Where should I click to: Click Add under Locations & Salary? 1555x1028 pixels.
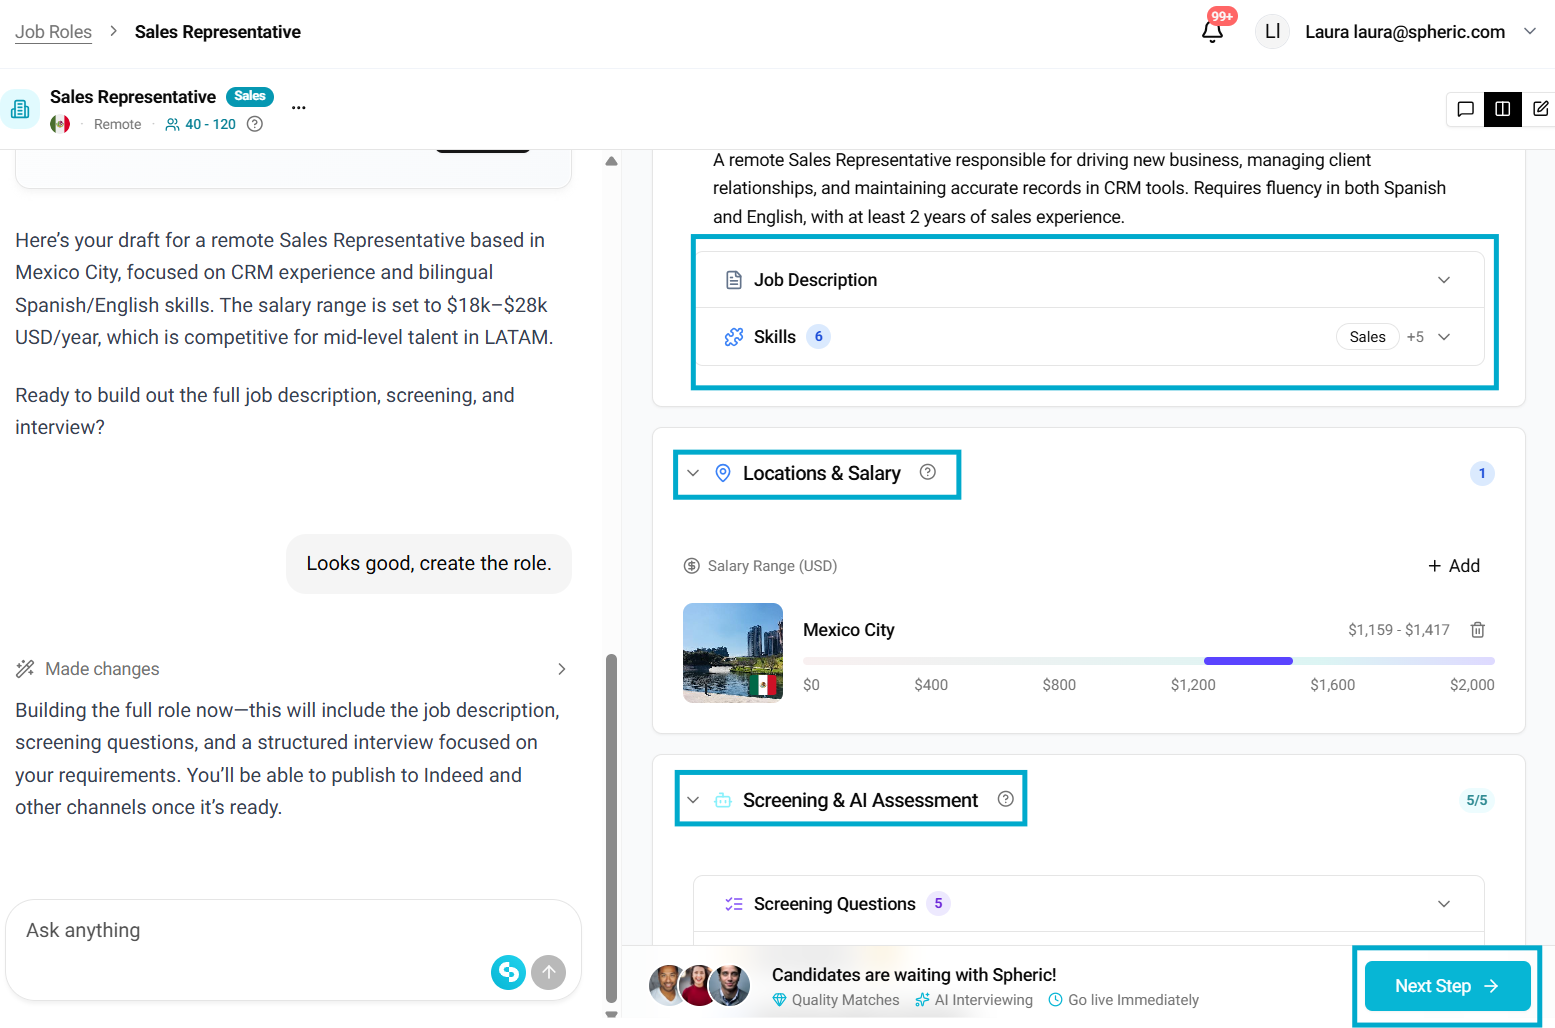point(1454,566)
